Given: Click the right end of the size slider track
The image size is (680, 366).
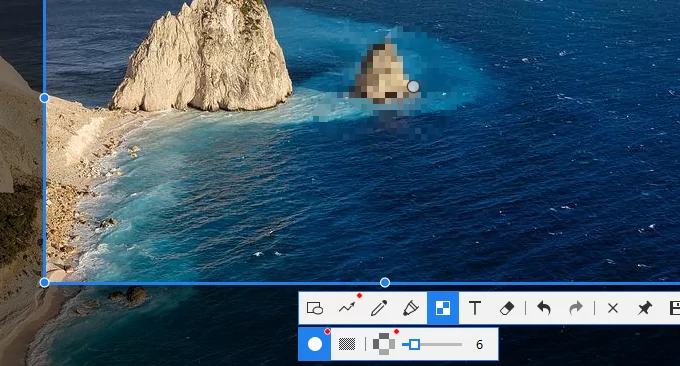Looking at the screenshot, I should point(461,345).
